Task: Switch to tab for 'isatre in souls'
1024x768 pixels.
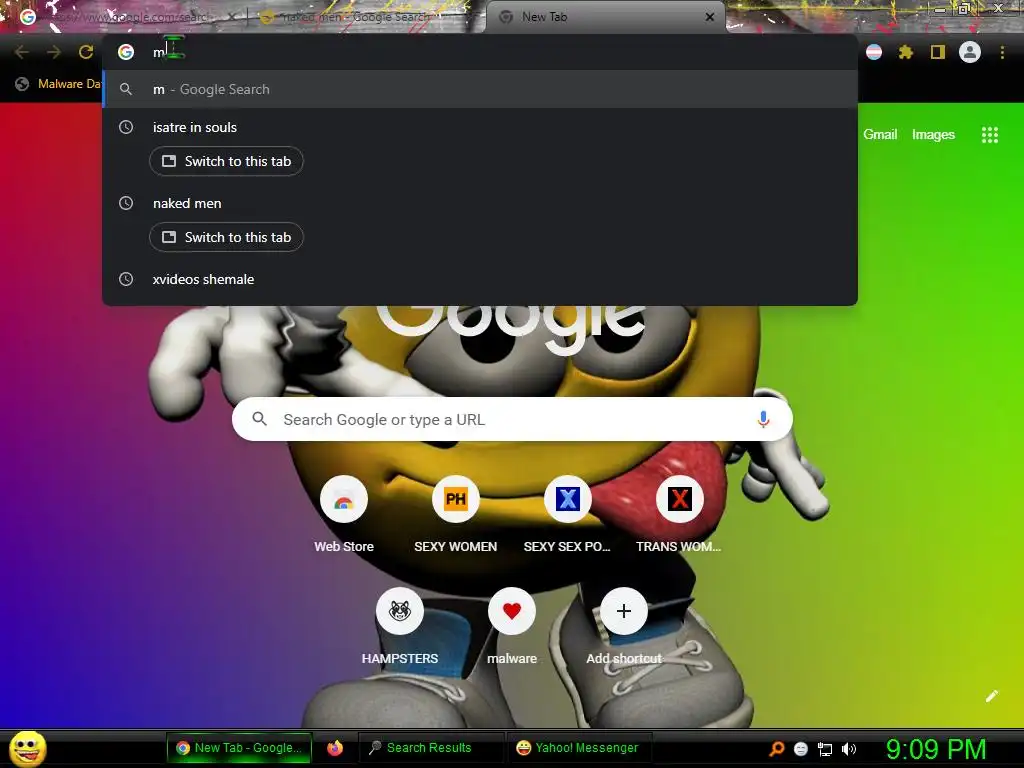Action: tap(226, 161)
